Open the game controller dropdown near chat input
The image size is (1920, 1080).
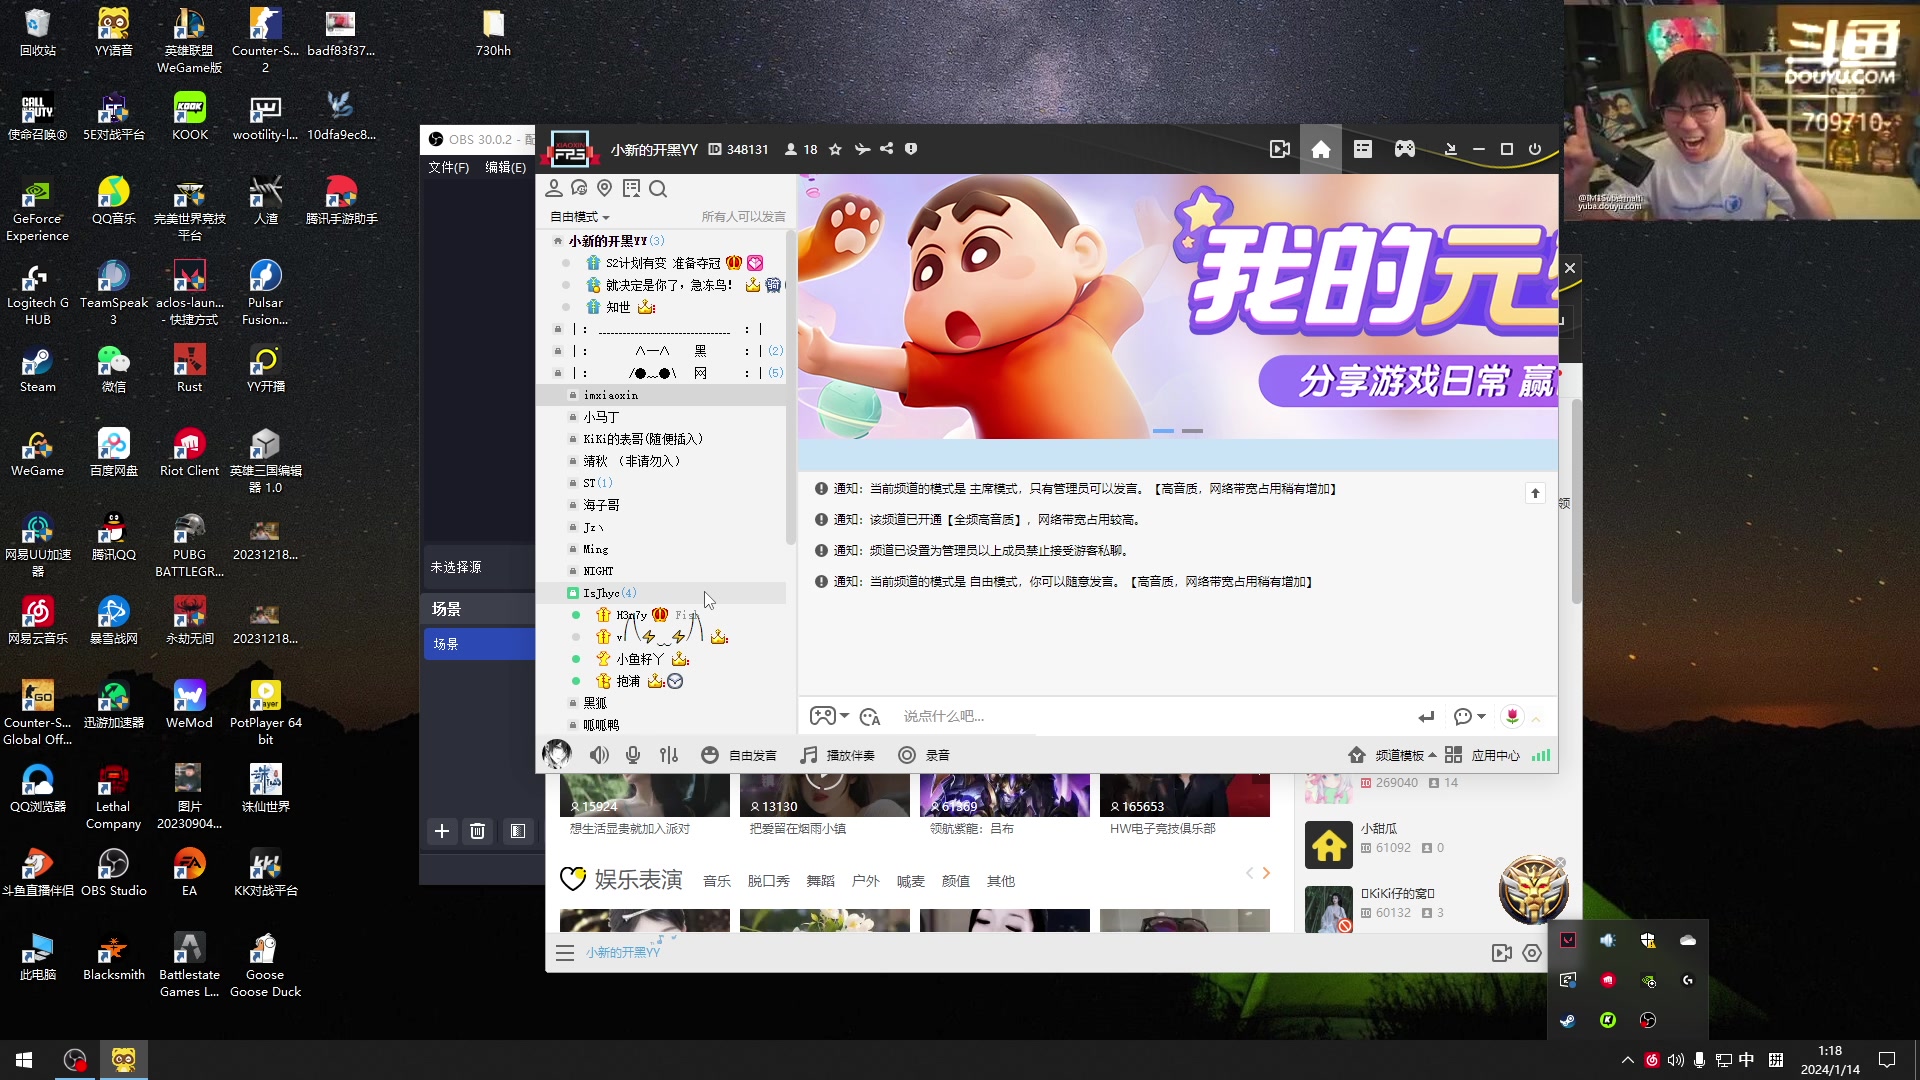click(x=828, y=716)
